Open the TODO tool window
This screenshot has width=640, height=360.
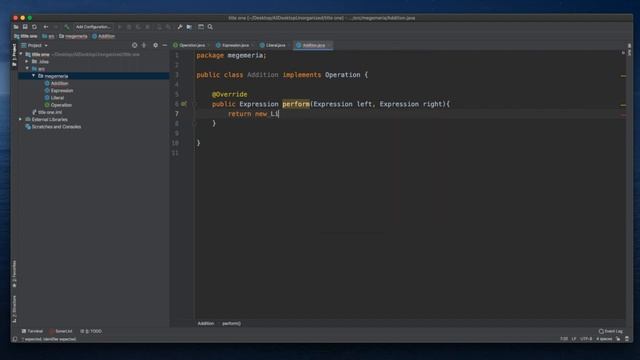91,331
